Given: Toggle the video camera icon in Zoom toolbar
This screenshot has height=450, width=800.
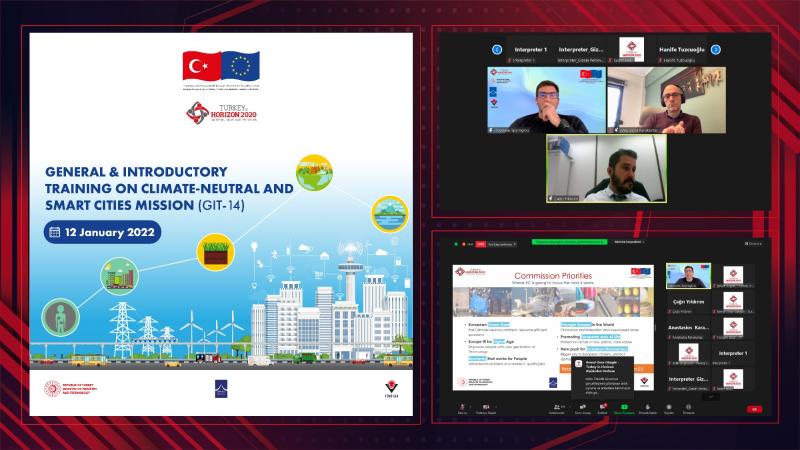Looking at the screenshot, I should [x=486, y=407].
